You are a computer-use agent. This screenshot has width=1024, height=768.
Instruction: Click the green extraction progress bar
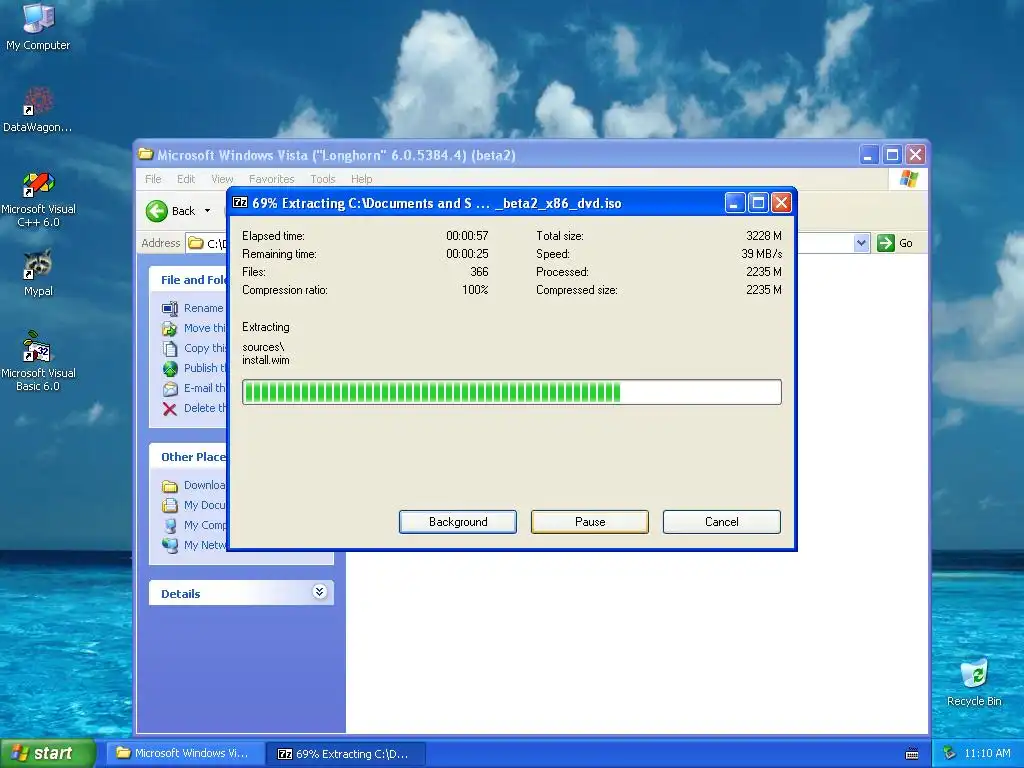click(x=512, y=392)
